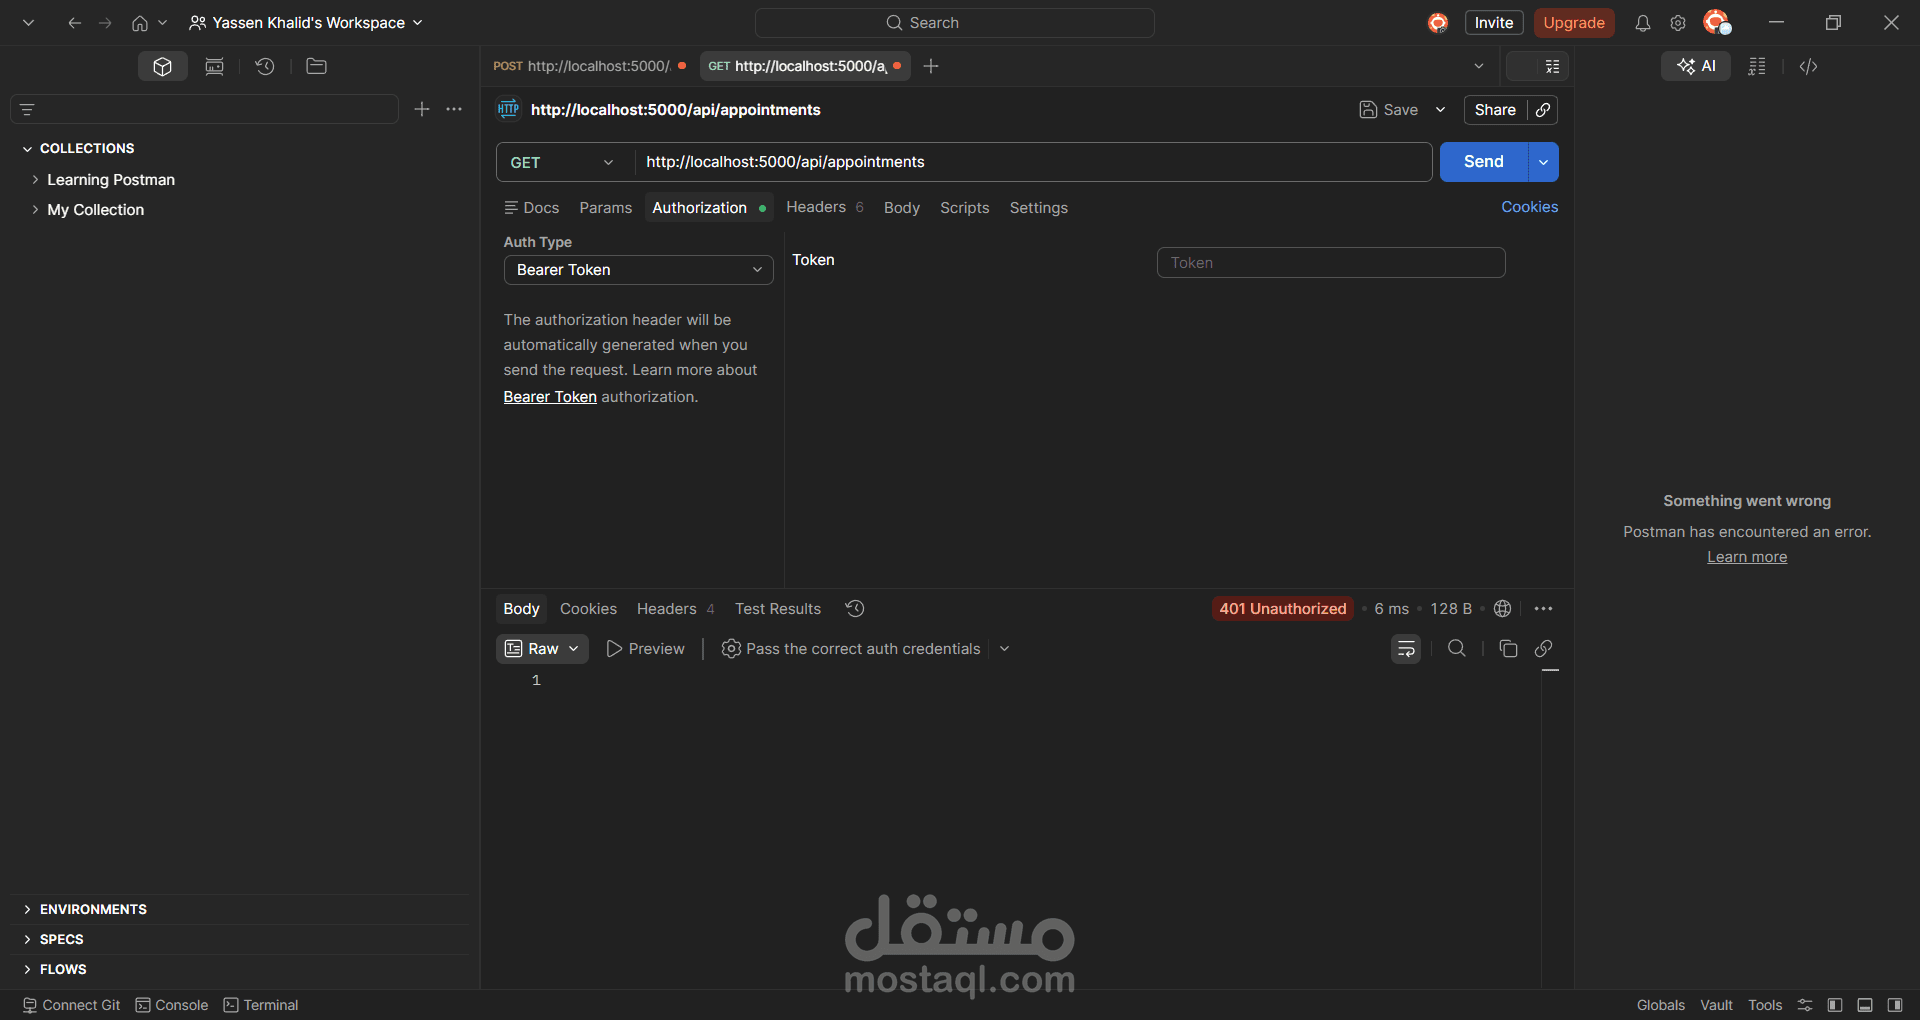Click the environment variables icon beside tabs
This screenshot has height=1020, width=1920.
coord(1552,66)
